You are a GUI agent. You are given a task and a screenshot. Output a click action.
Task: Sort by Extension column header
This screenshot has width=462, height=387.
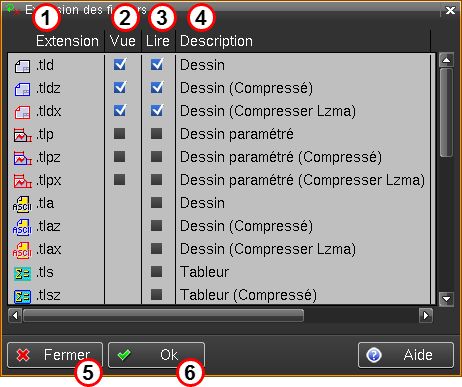(67, 41)
